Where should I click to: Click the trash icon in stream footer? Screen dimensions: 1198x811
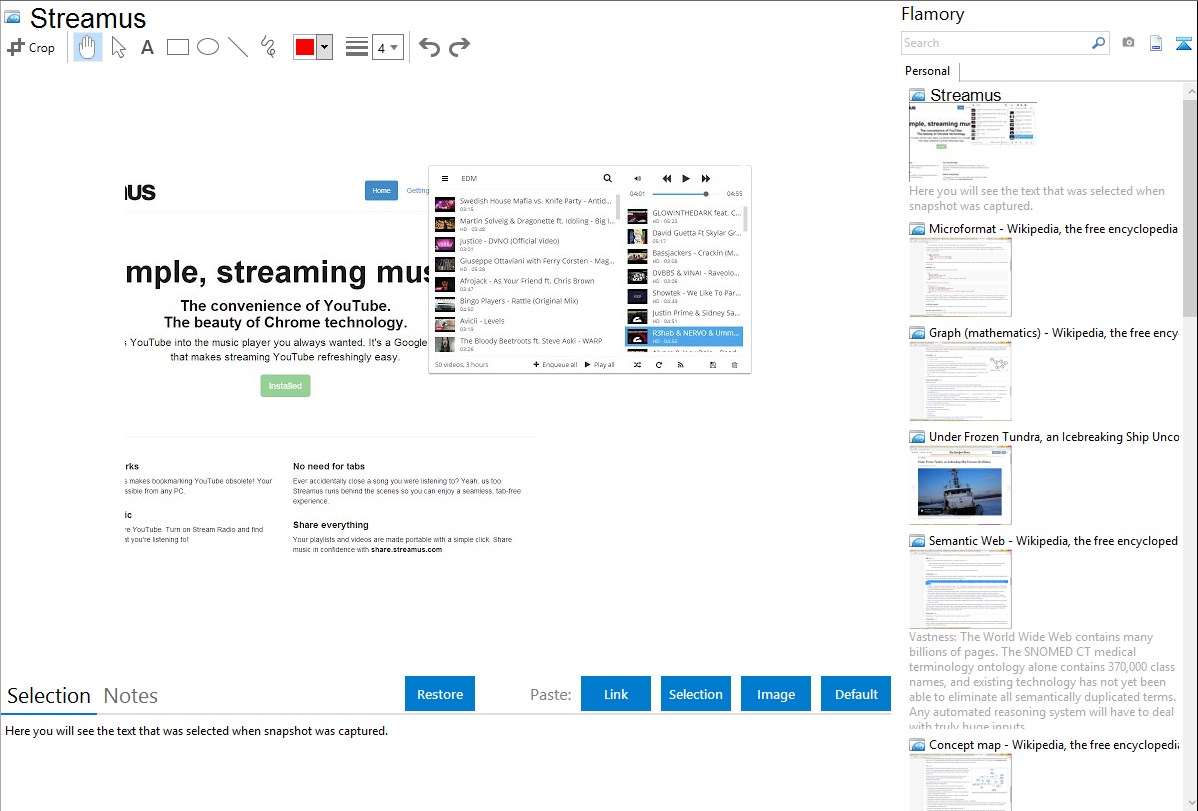click(x=734, y=365)
